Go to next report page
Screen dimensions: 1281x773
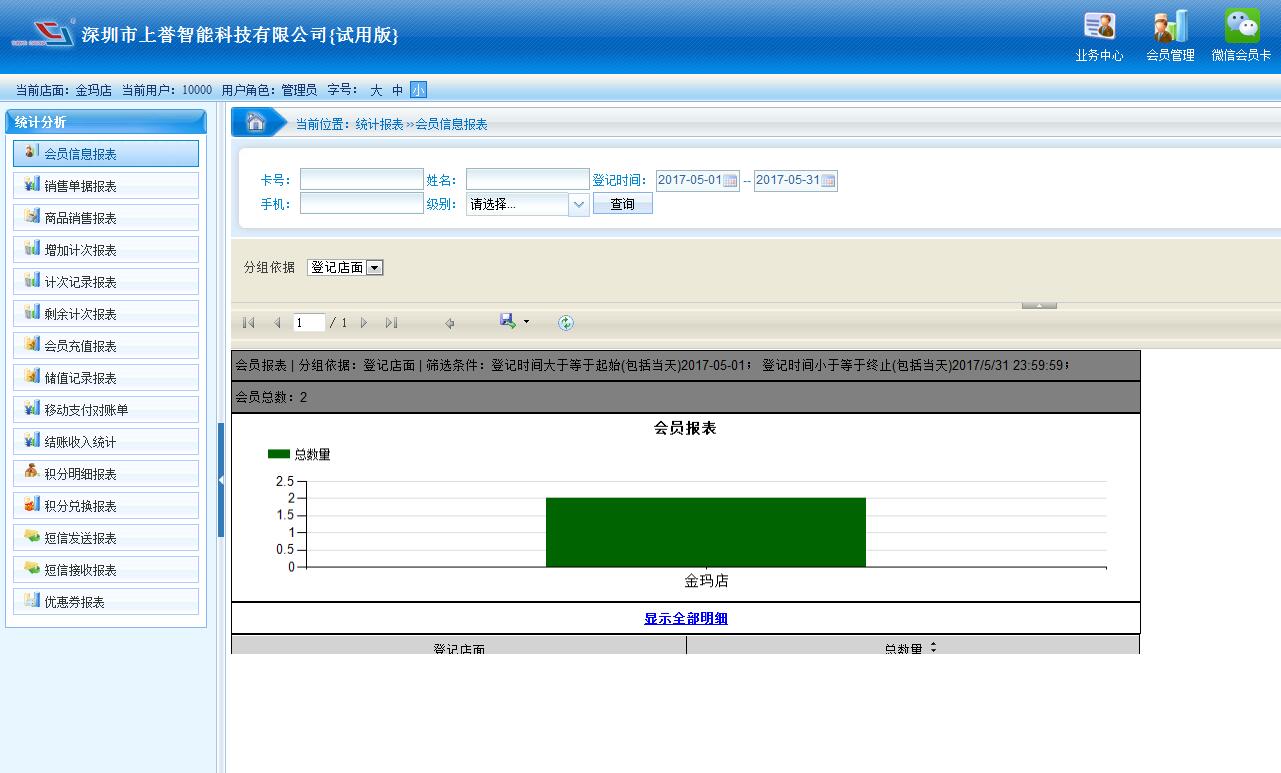pos(364,323)
